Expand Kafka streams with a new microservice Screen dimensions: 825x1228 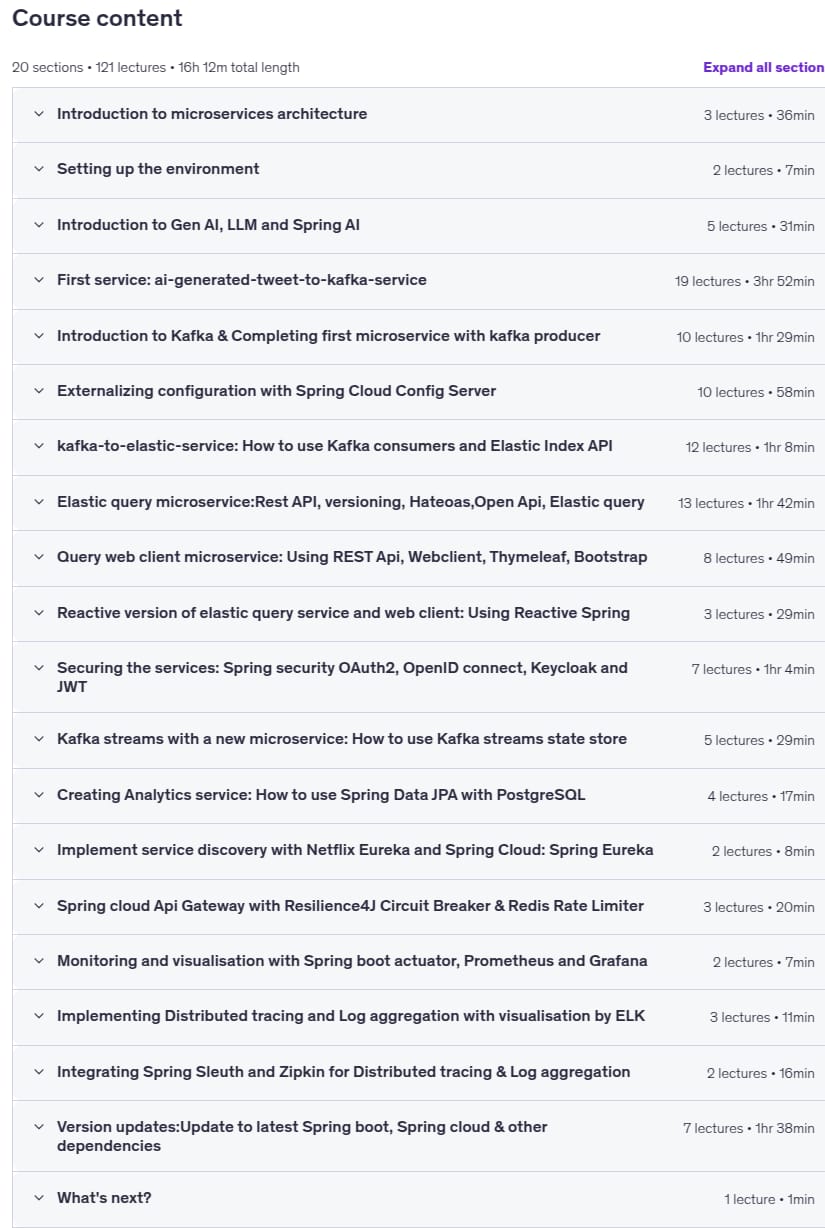point(418,740)
